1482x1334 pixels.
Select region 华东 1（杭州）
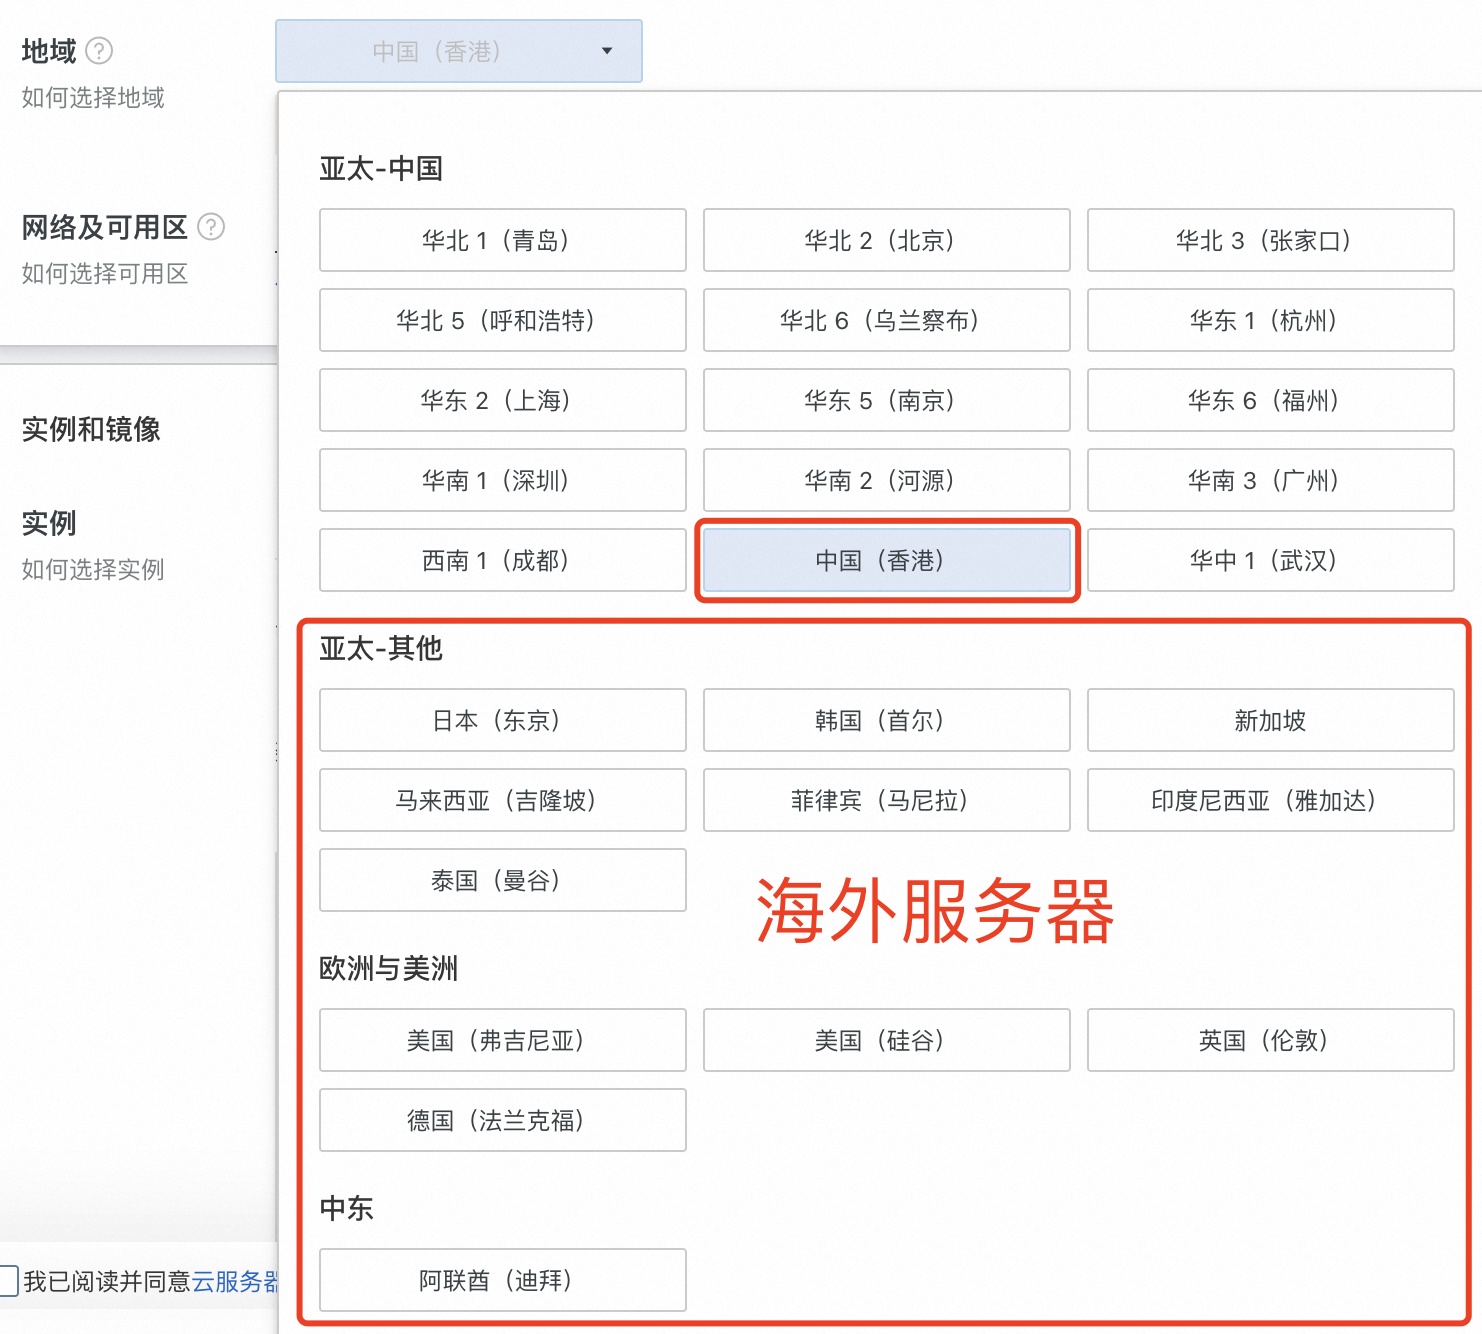point(1271,320)
